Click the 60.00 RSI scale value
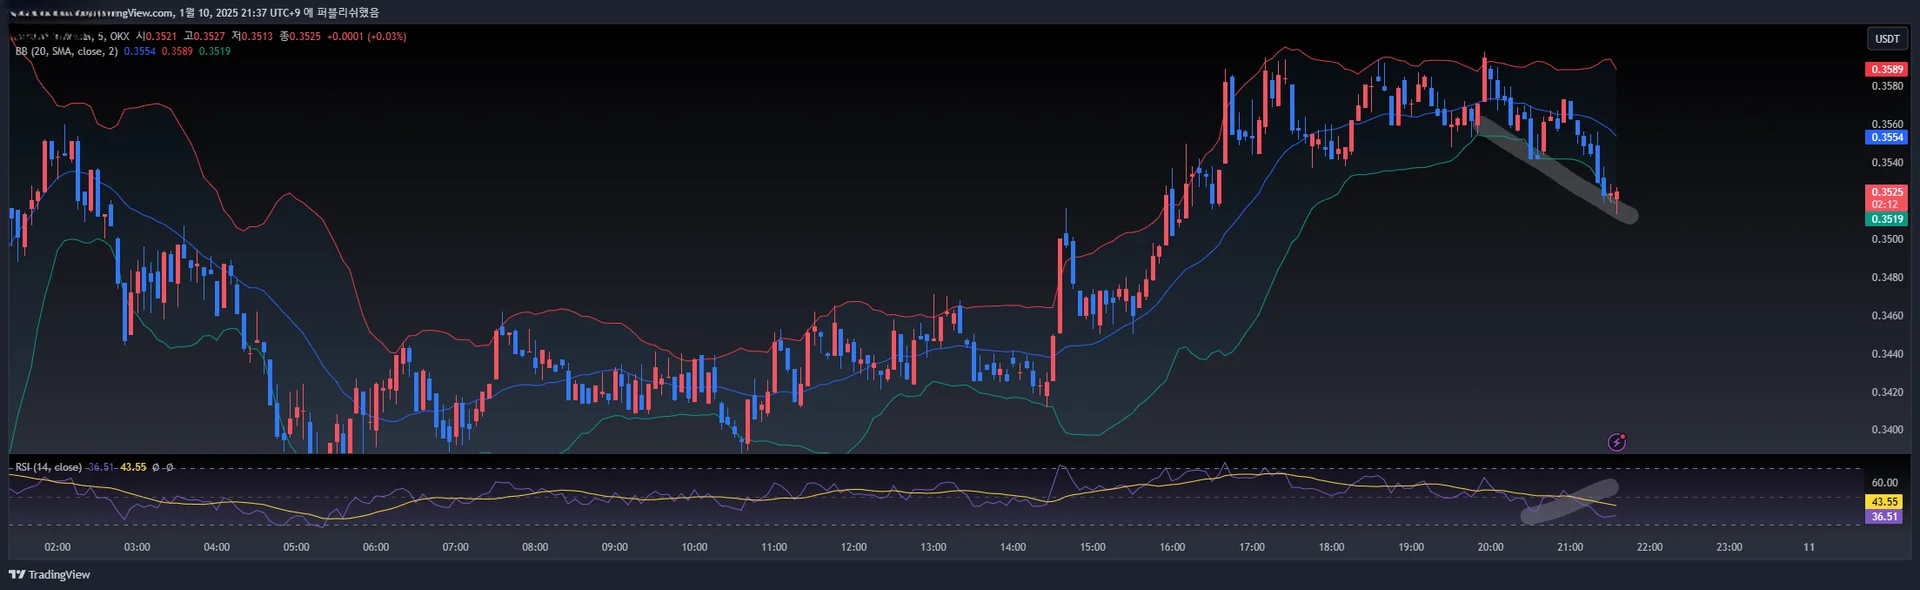This screenshot has height=590, width=1920. pyautogui.click(x=1885, y=483)
